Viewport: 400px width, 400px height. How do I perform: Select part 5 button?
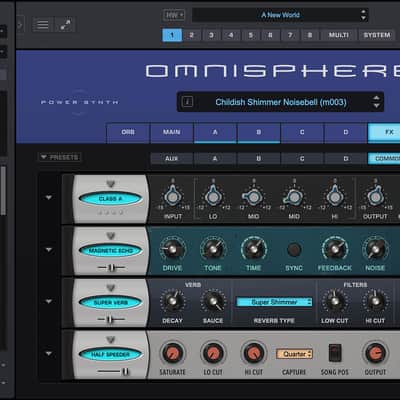coord(251,35)
